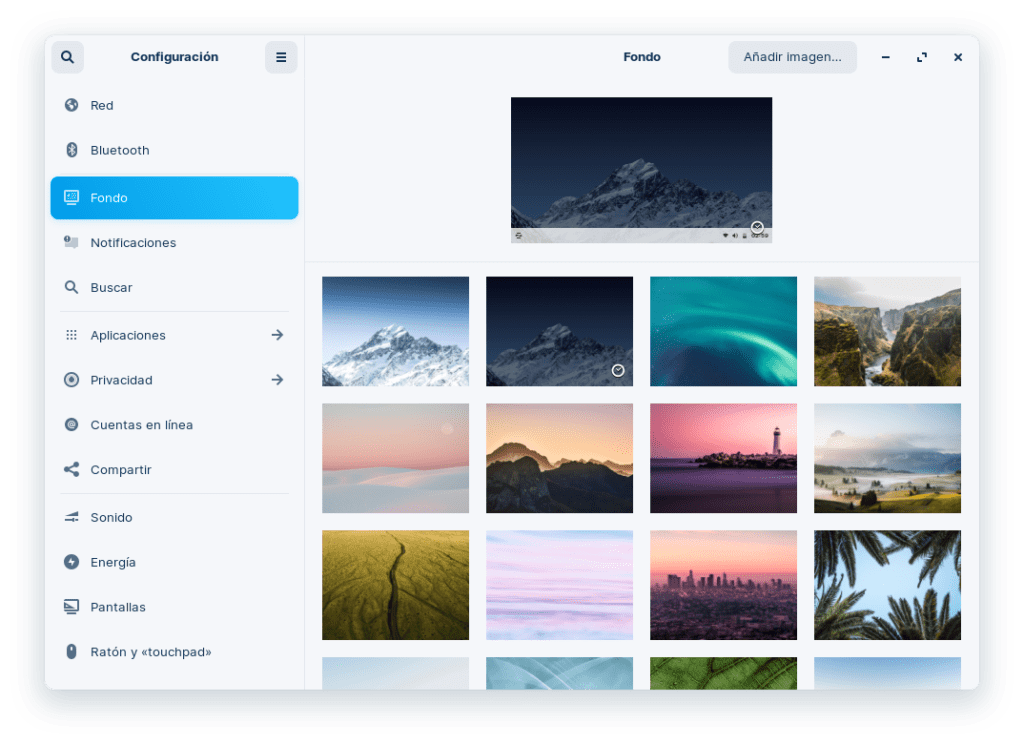Open Compartir settings

tap(174, 470)
